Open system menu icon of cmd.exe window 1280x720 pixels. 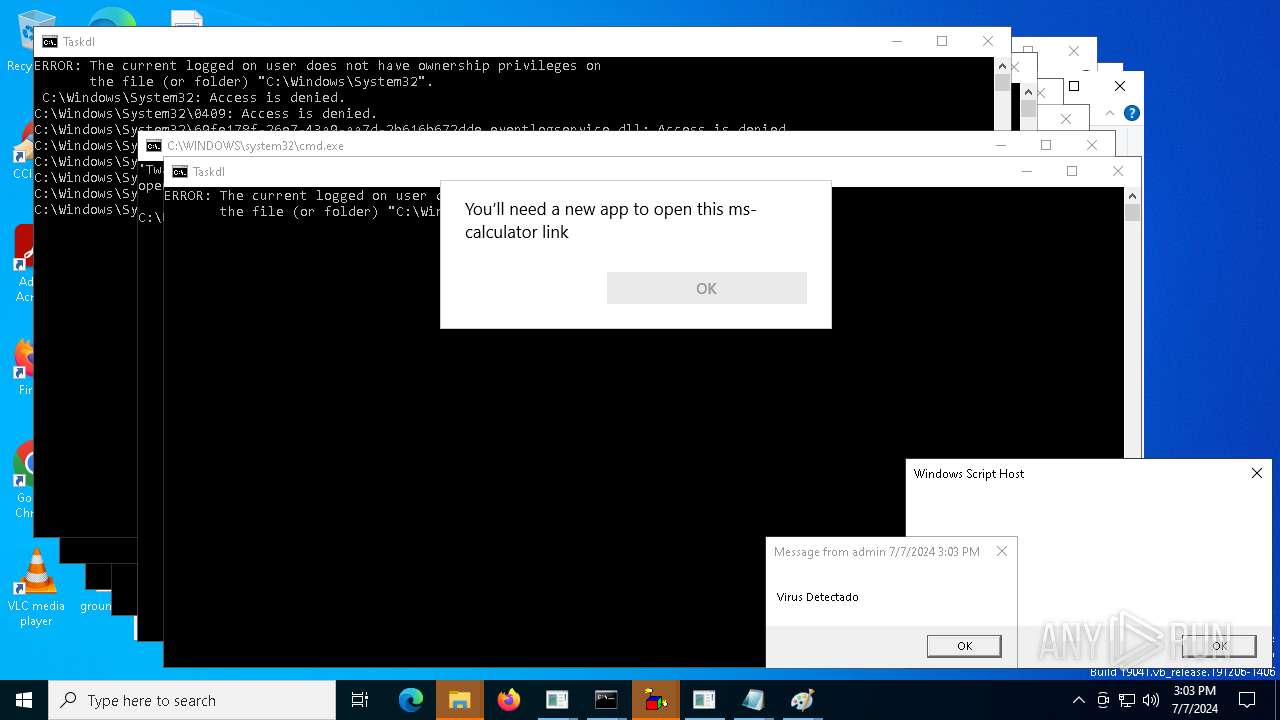154,146
